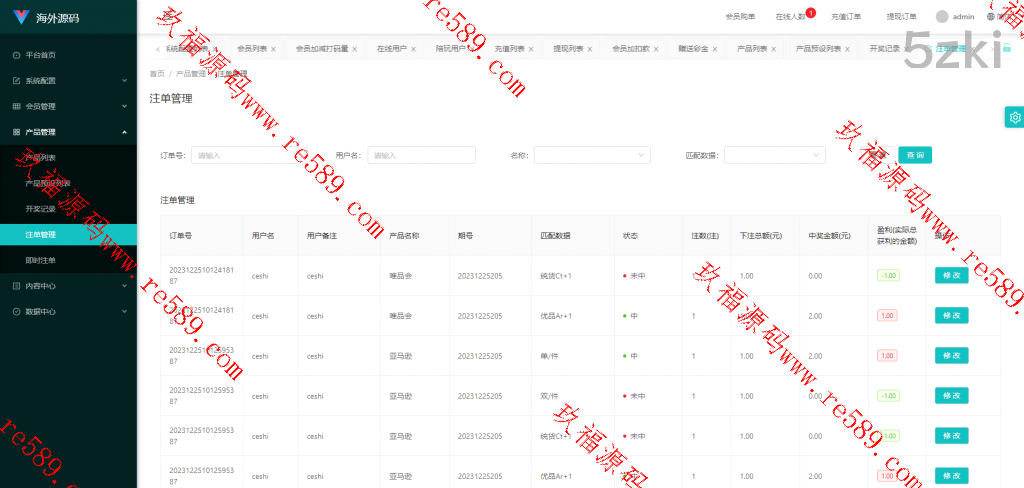Click 修改 for the 纯货Ct+1 唯品会 row
Image resolution: width=1024 pixels, height=488 pixels.
pos(950,275)
